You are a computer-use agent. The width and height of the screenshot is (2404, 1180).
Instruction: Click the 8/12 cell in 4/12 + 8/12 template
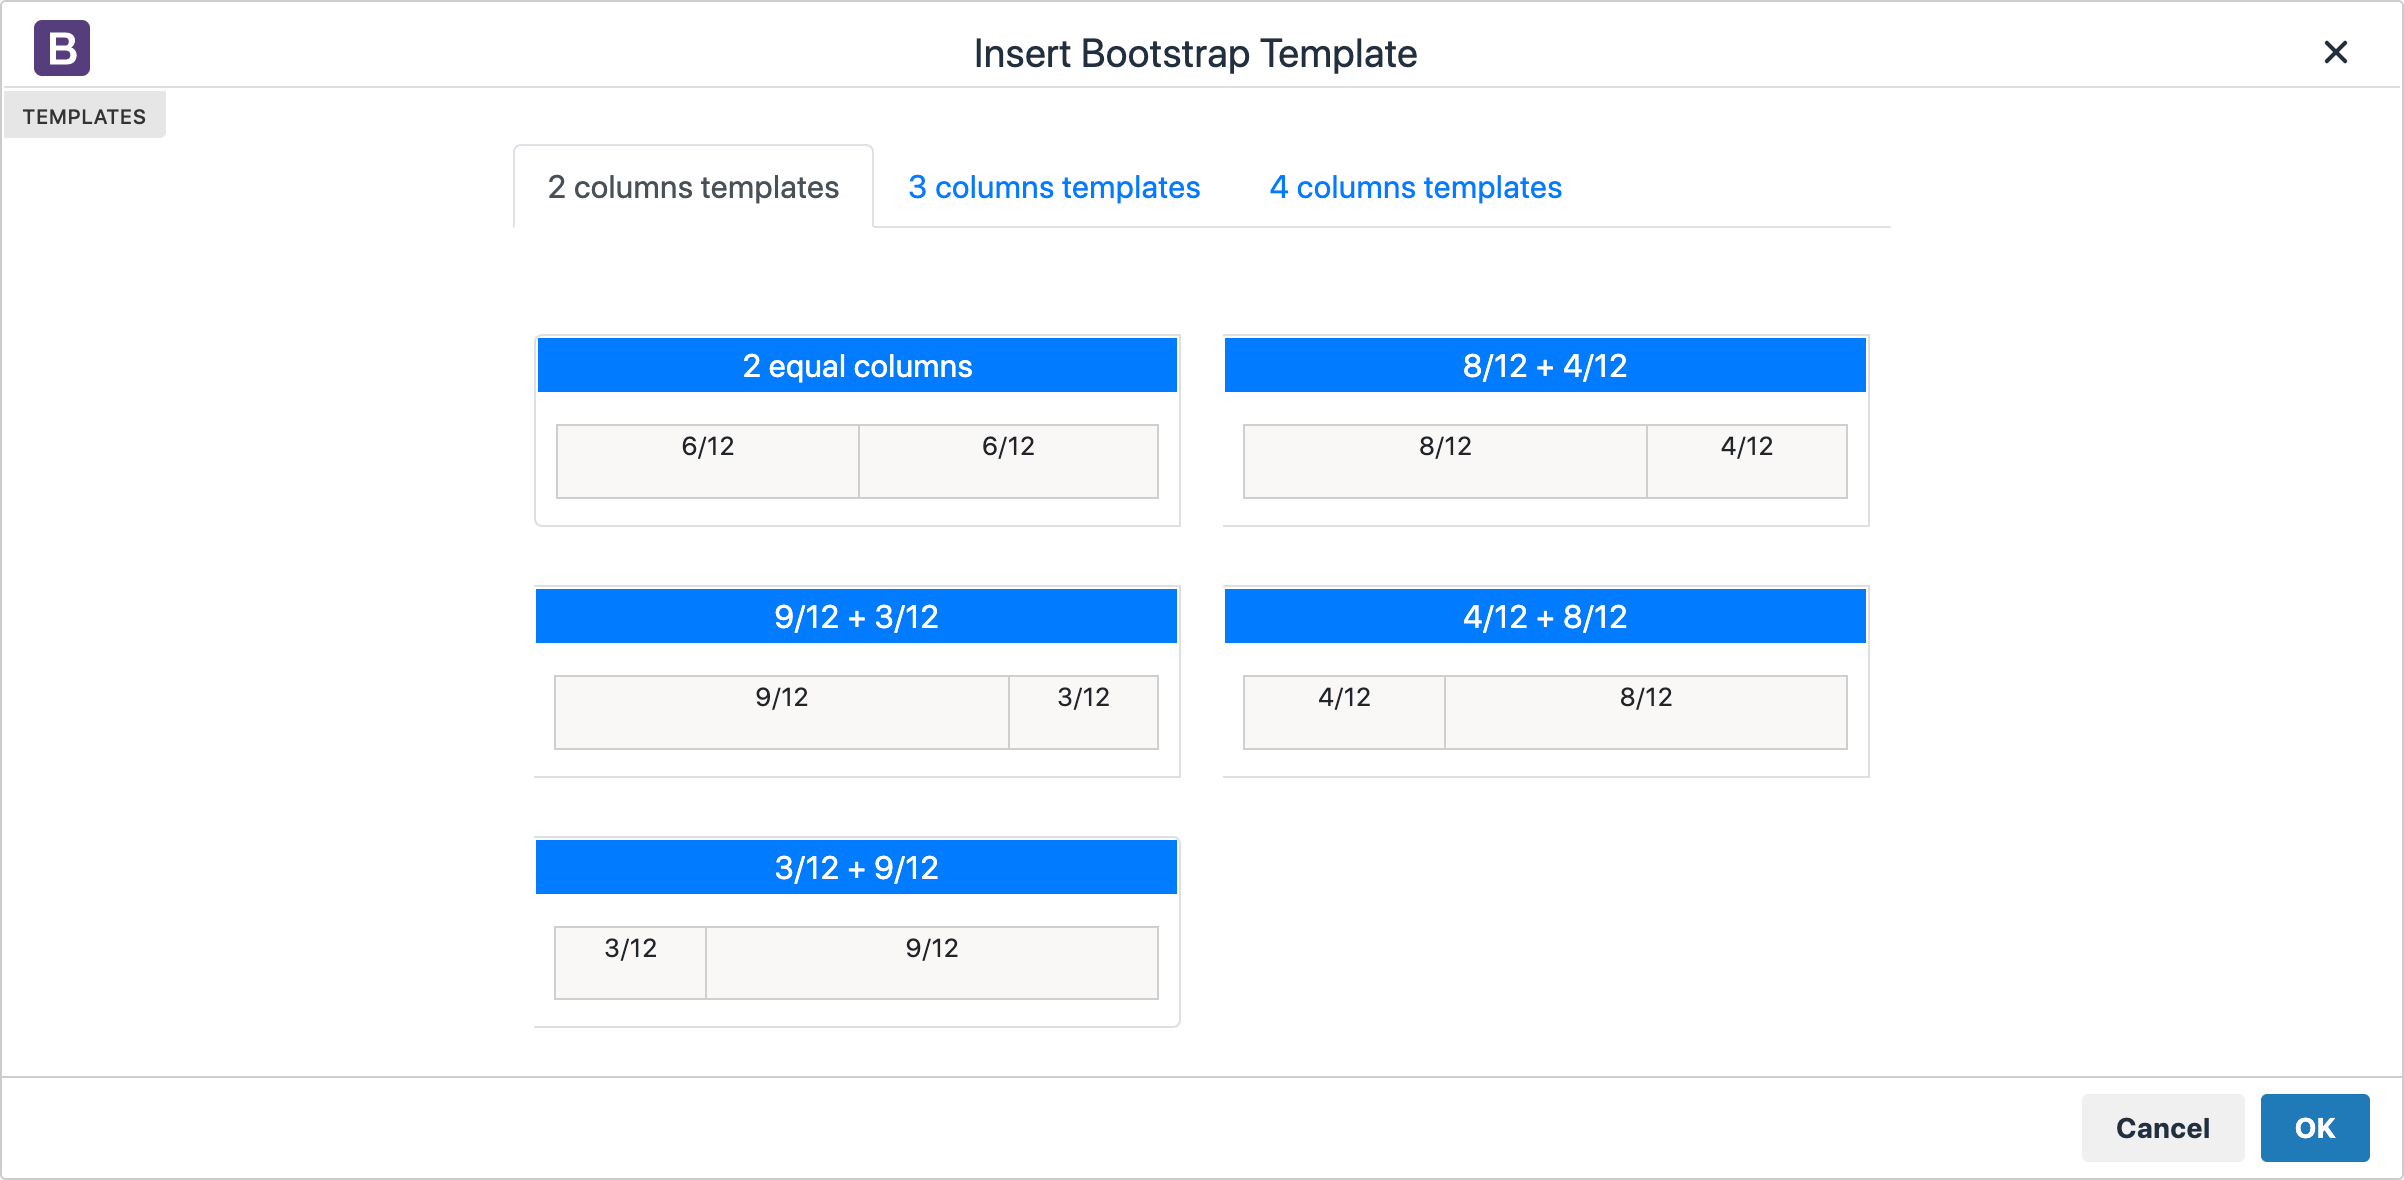[1646, 712]
